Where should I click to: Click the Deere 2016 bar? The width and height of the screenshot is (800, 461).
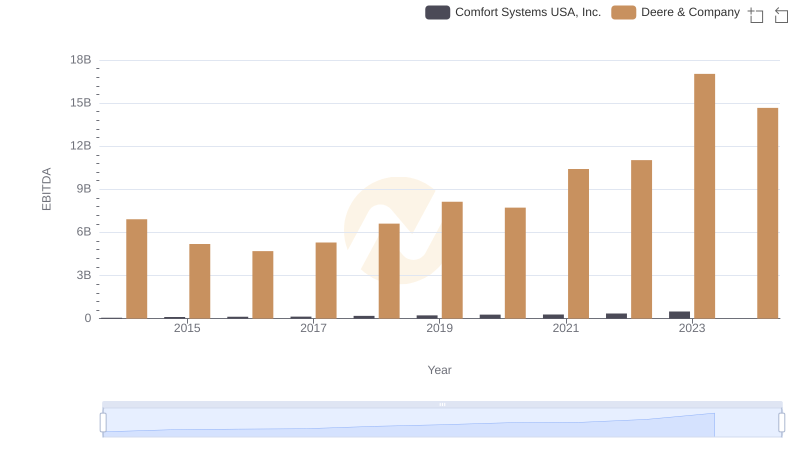tap(263, 285)
